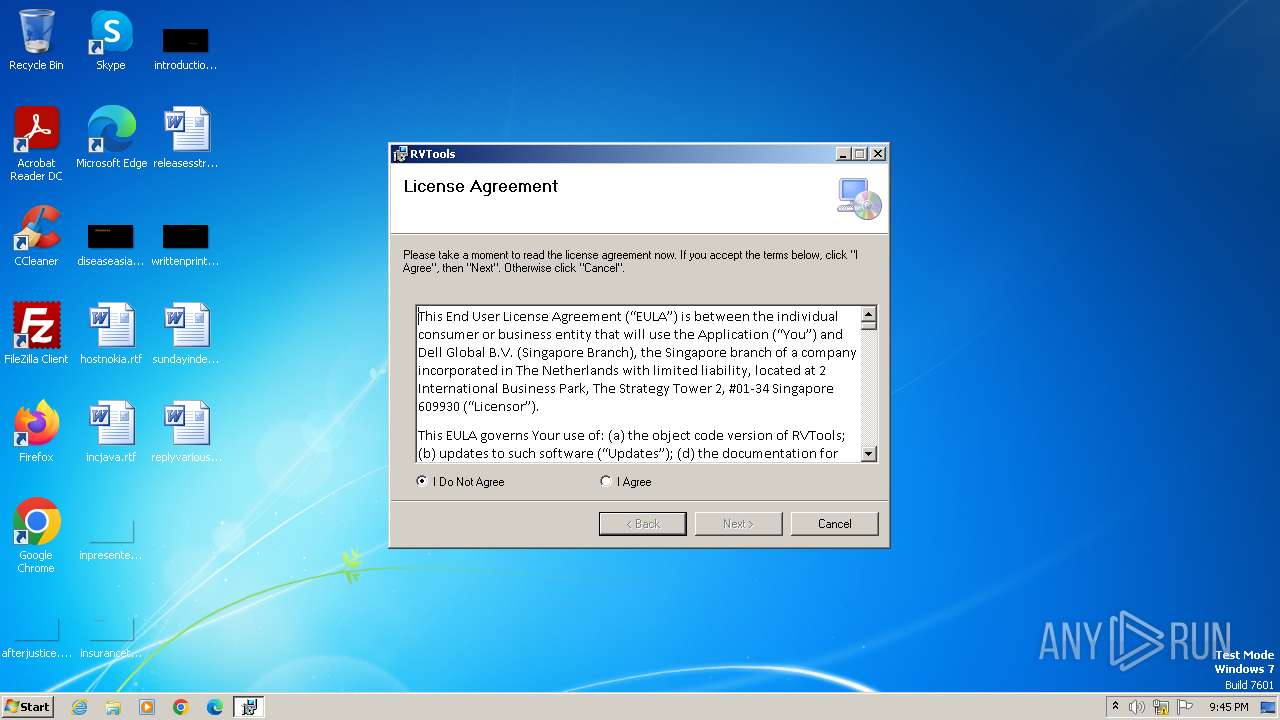The height and width of the screenshot is (720, 1280).
Task: Select the Microsoft Edge desktop shortcut
Action: [111, 138]
